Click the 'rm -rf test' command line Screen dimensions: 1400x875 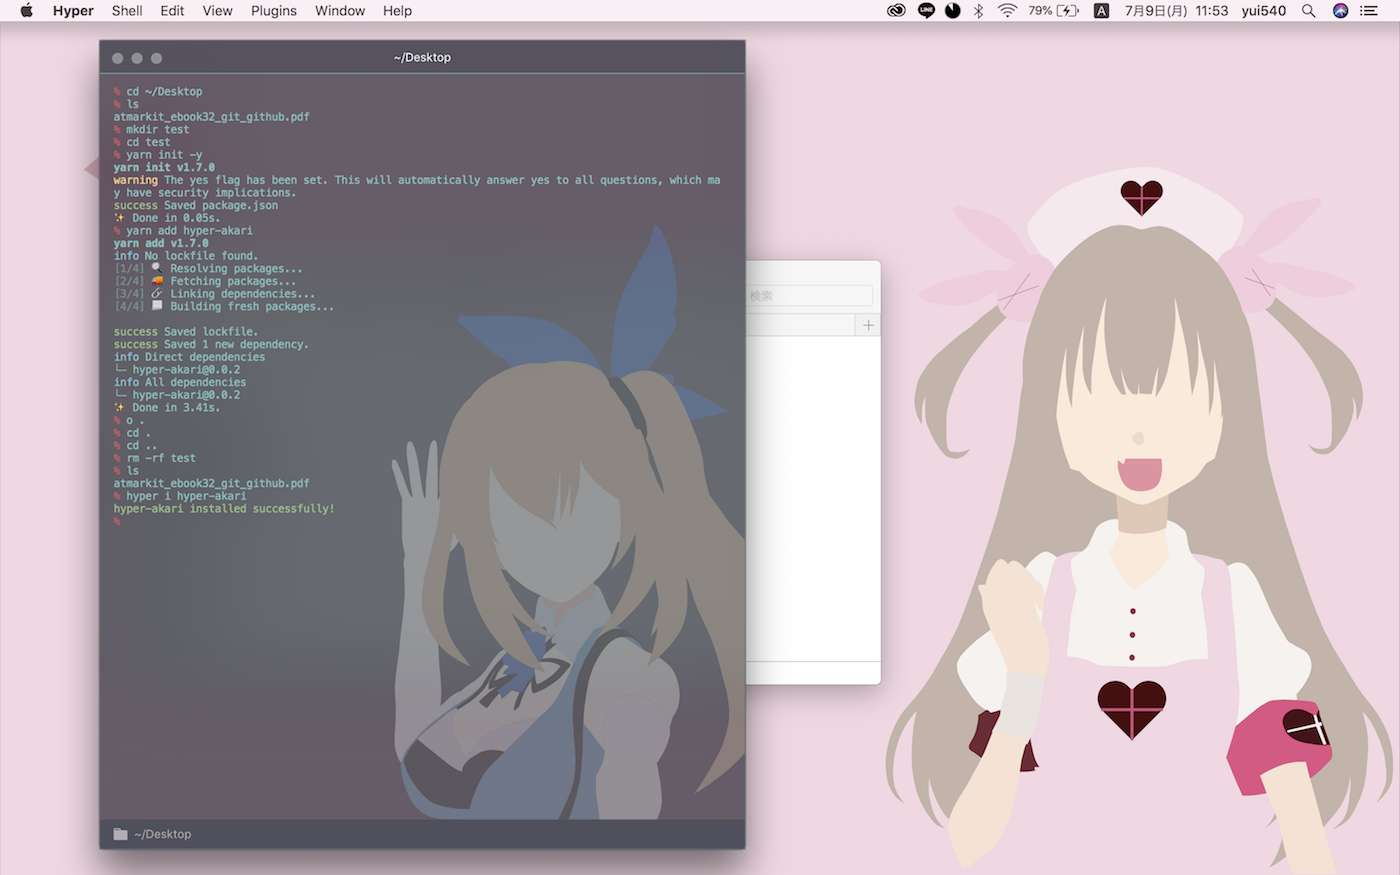click(154, 458)
